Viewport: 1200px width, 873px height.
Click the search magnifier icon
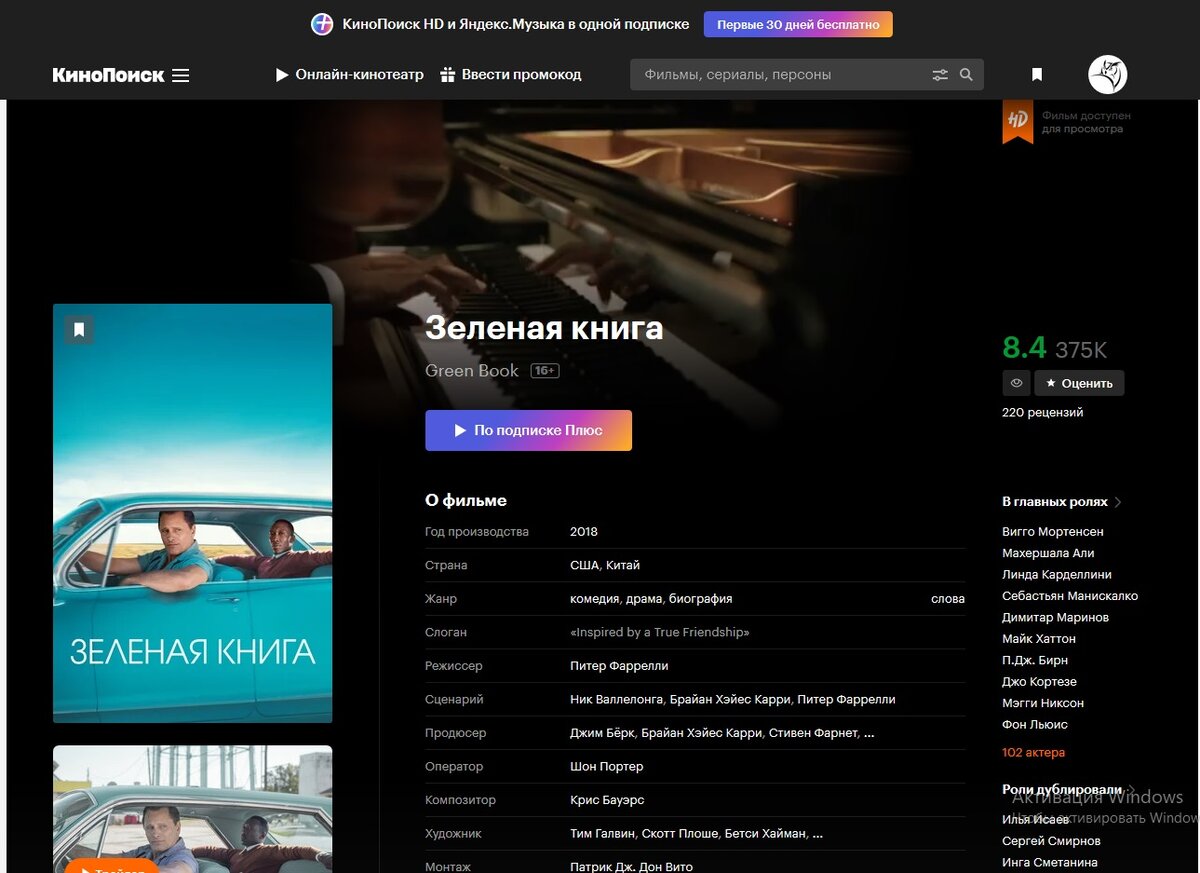pos(966,74)
